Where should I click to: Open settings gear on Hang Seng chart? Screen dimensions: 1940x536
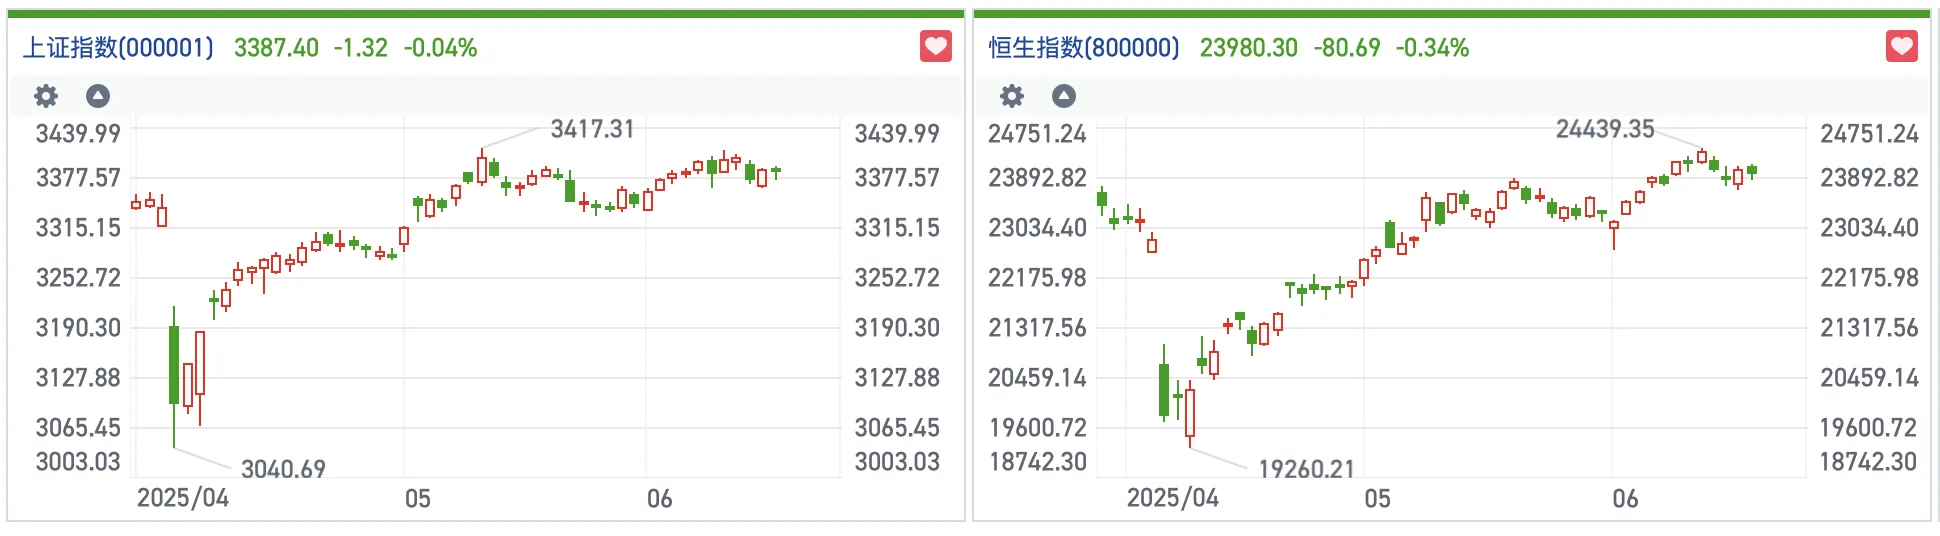[1012, 96]
